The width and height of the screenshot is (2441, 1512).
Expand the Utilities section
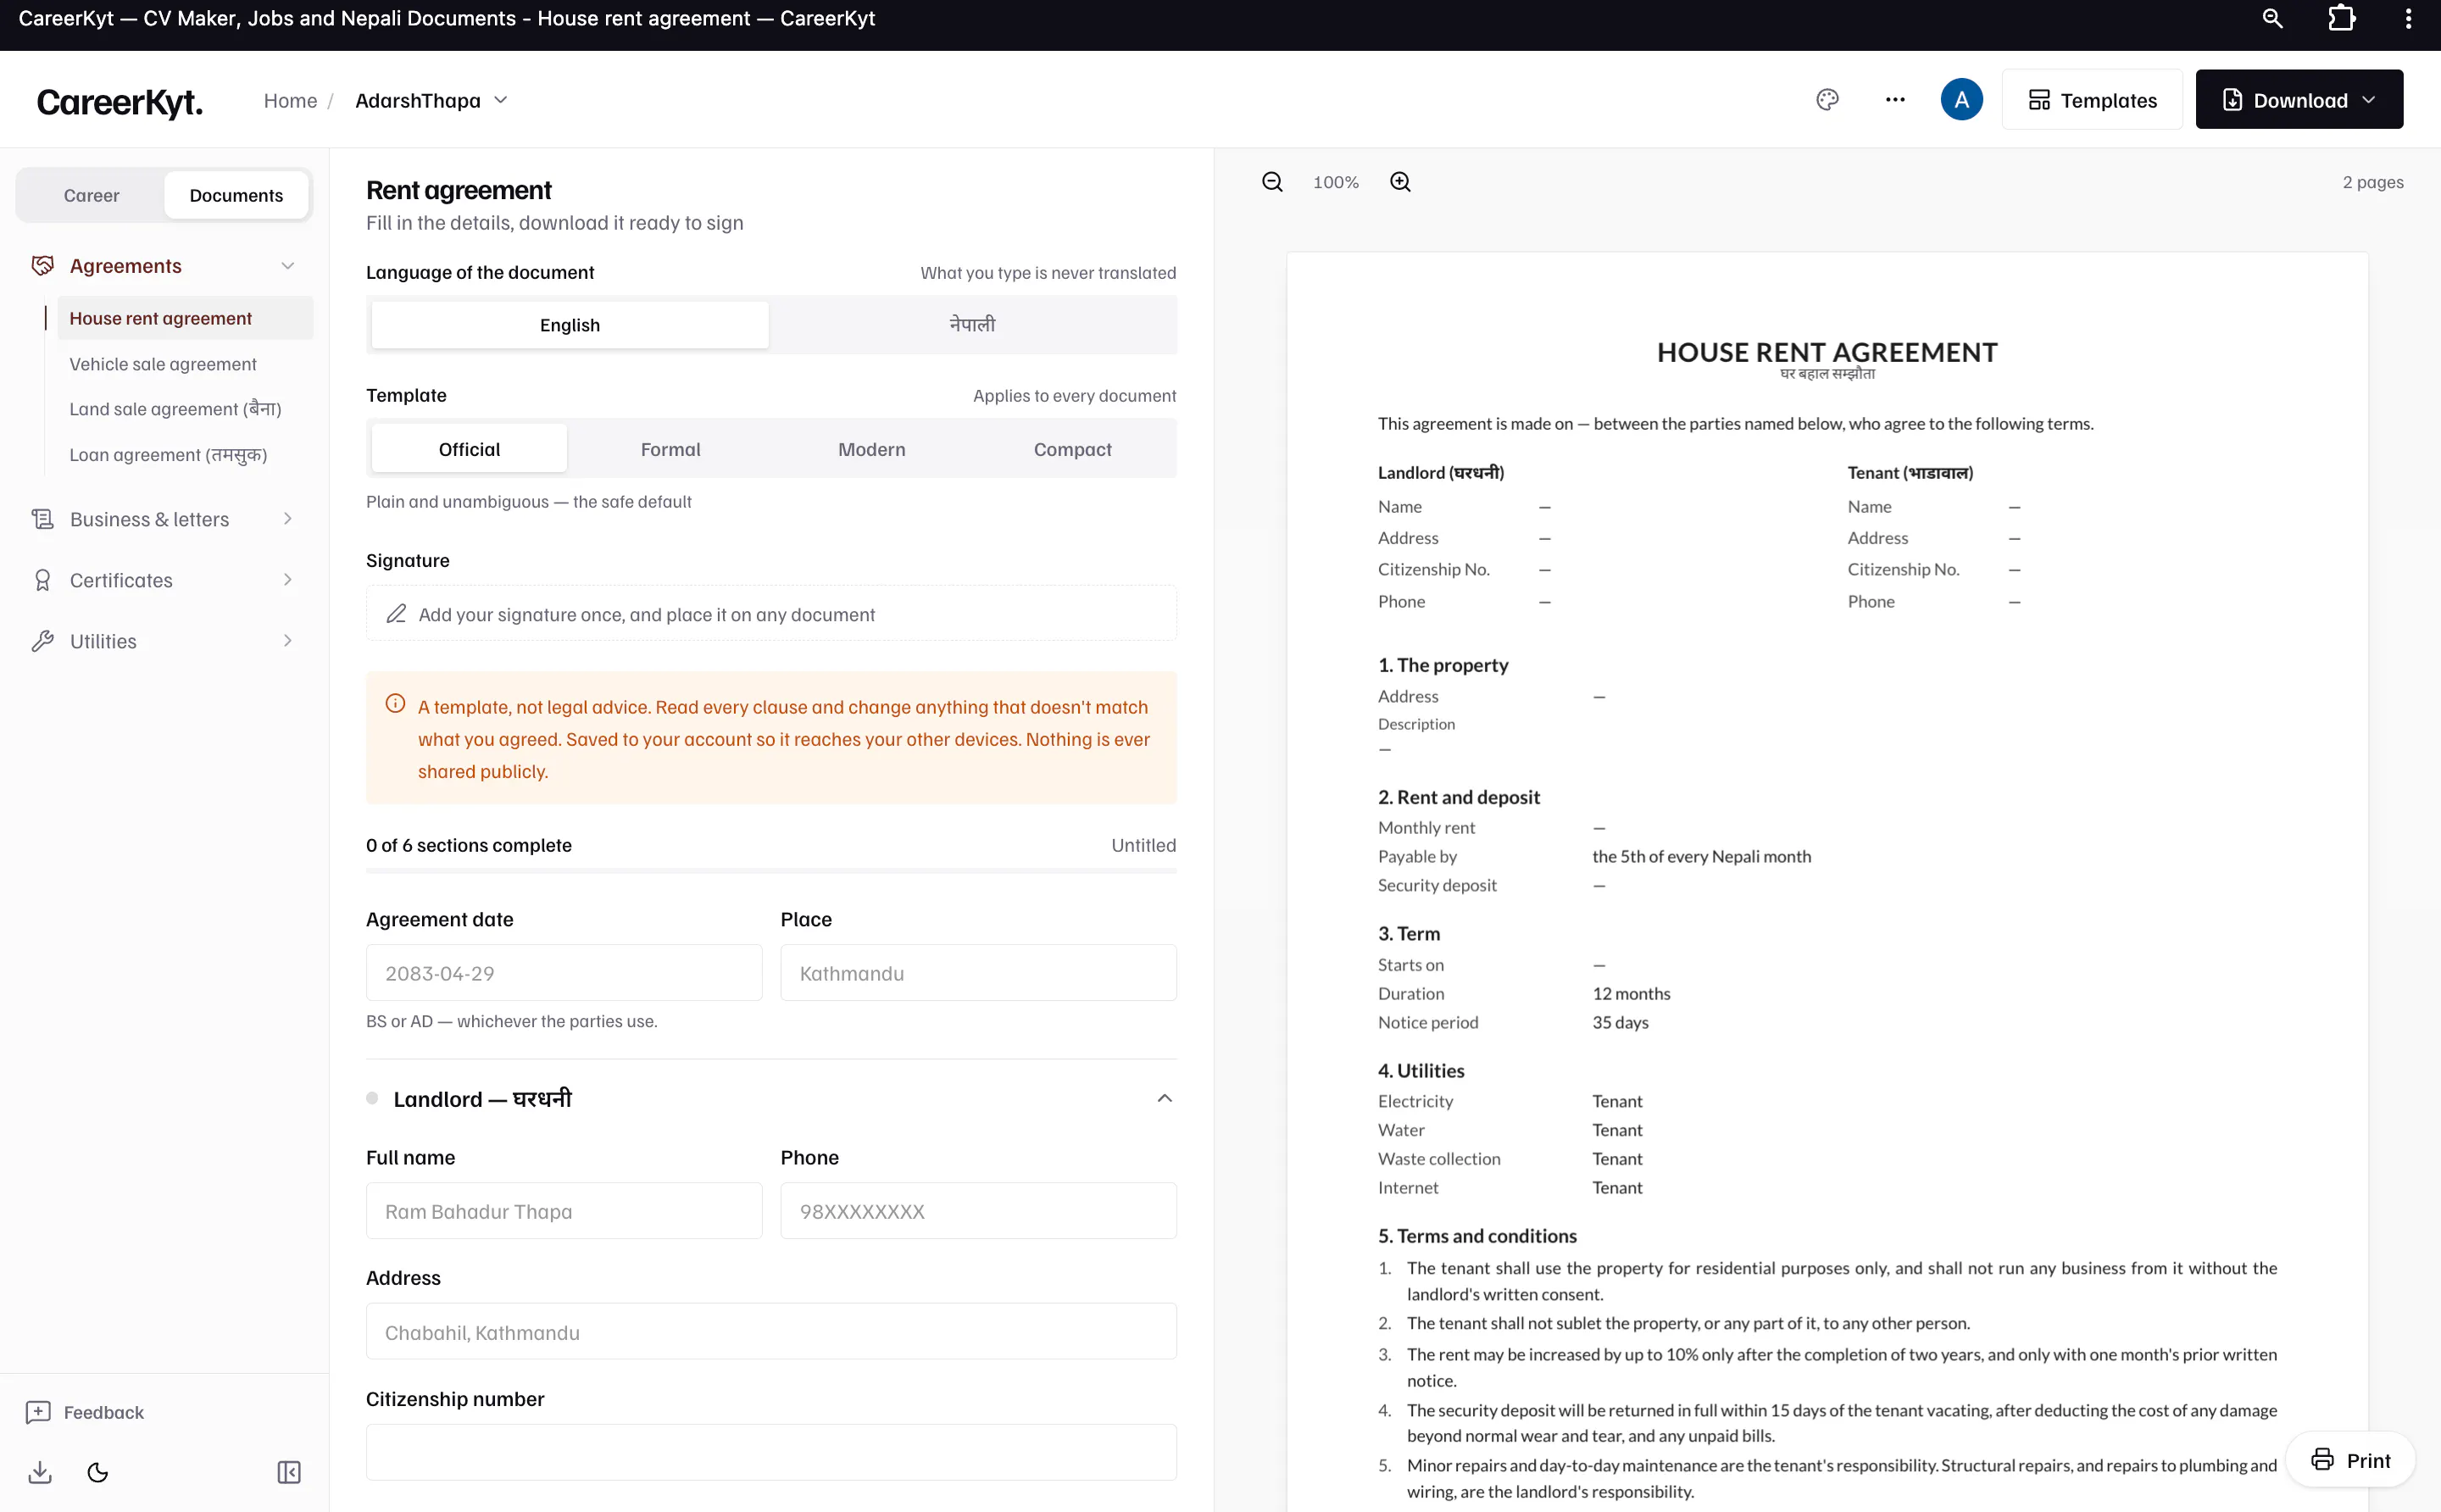(x=288, y=641)
